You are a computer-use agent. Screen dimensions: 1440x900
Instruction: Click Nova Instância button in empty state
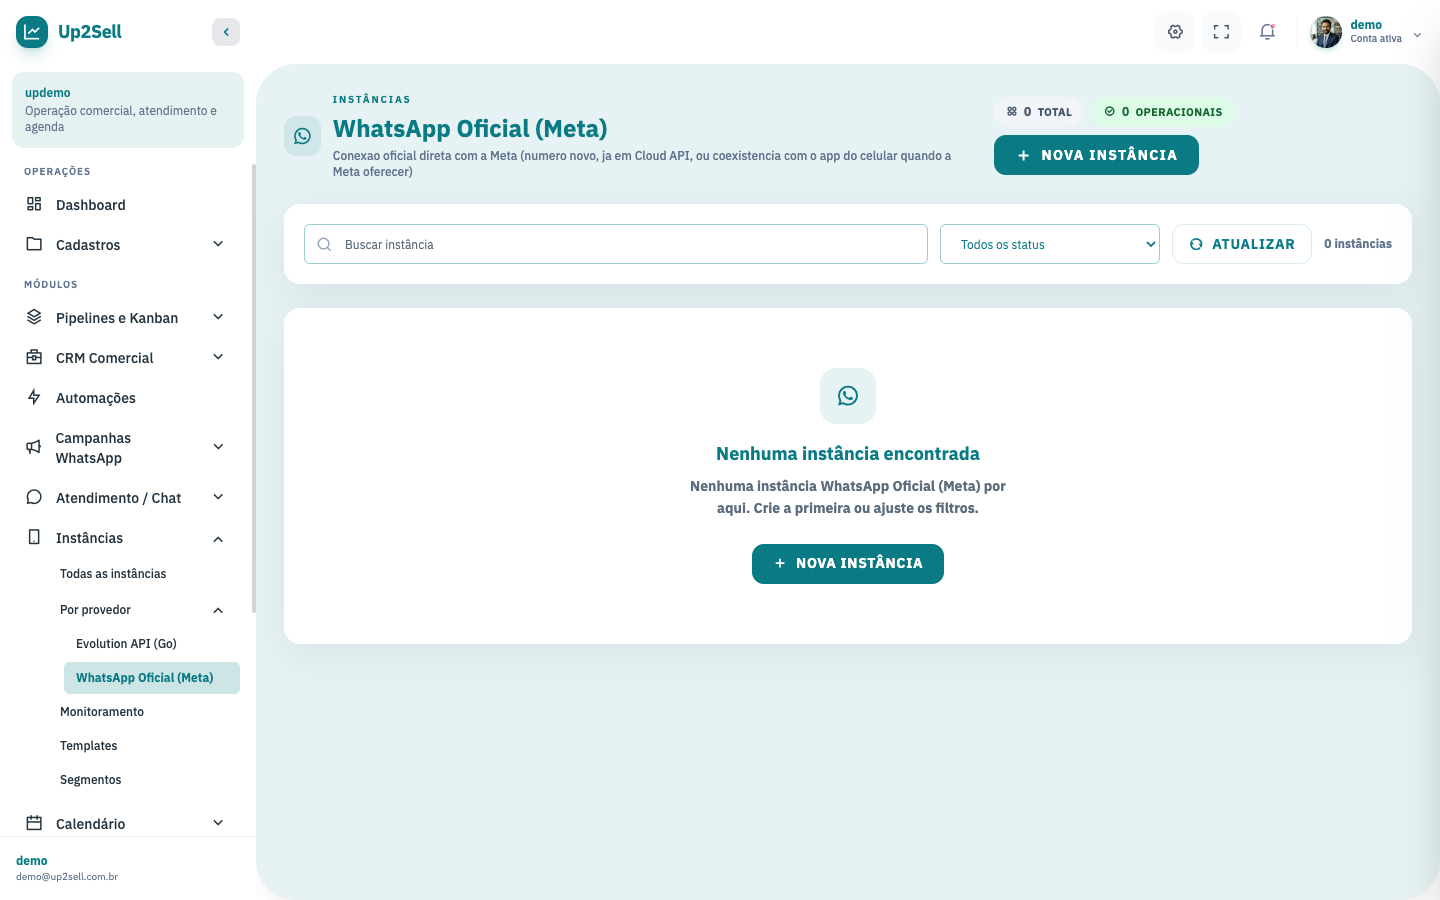click(x=848, y=564)
